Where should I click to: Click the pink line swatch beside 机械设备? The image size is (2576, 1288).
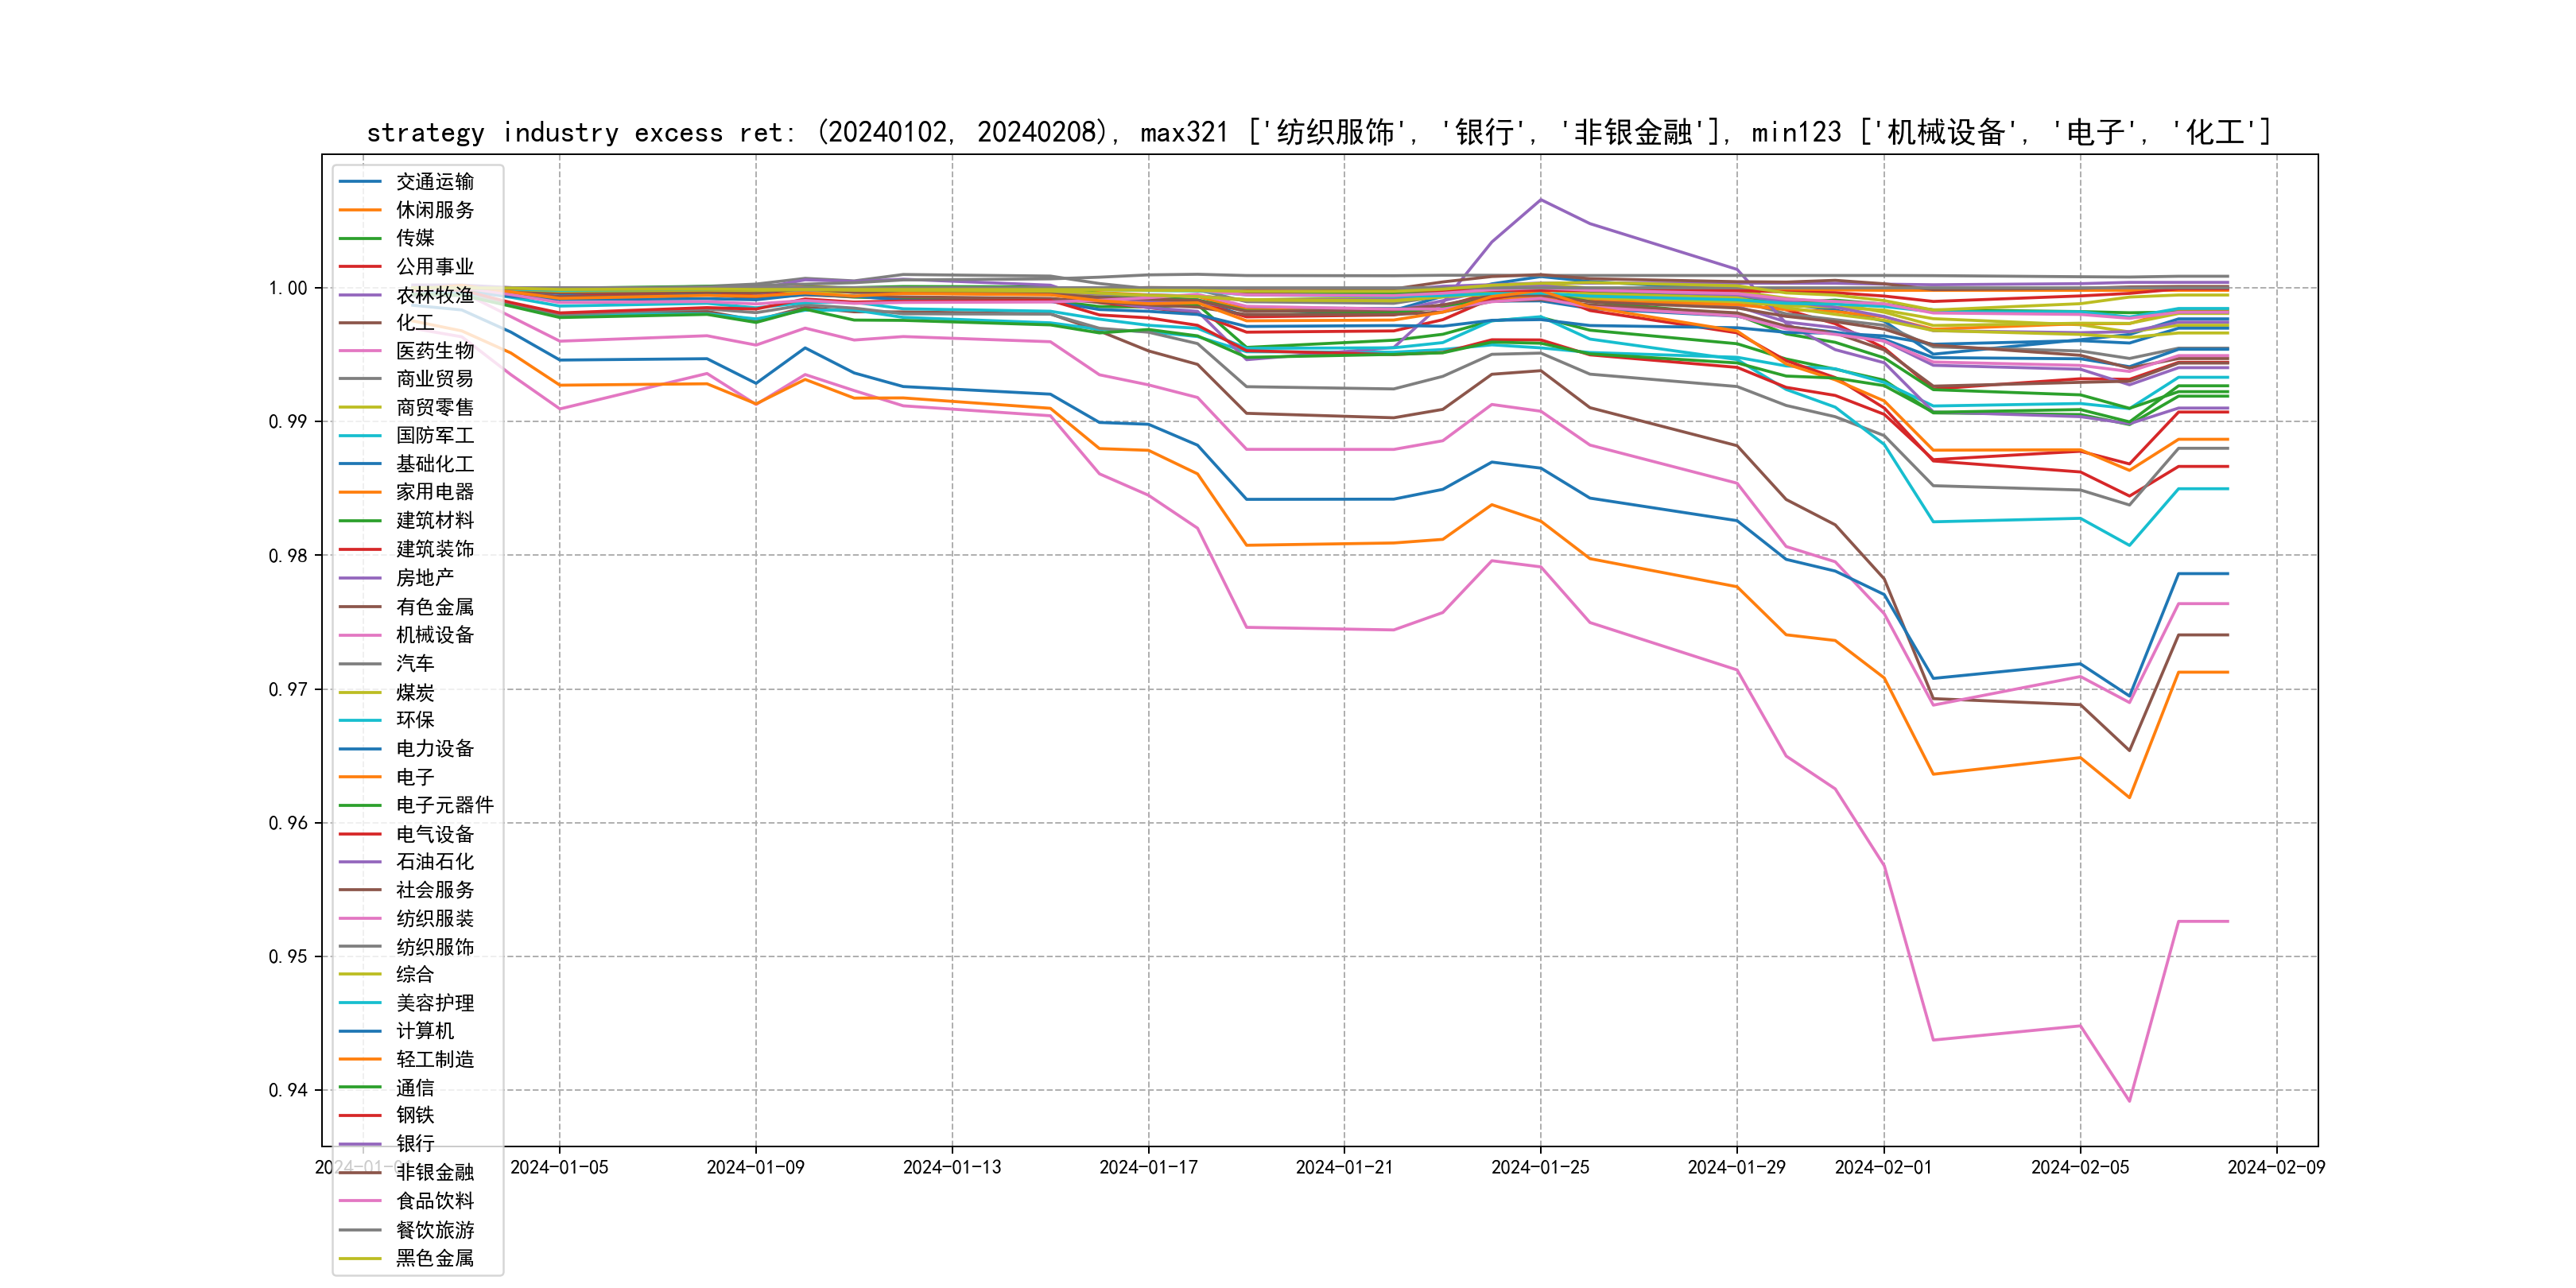[x=360, y=635]
